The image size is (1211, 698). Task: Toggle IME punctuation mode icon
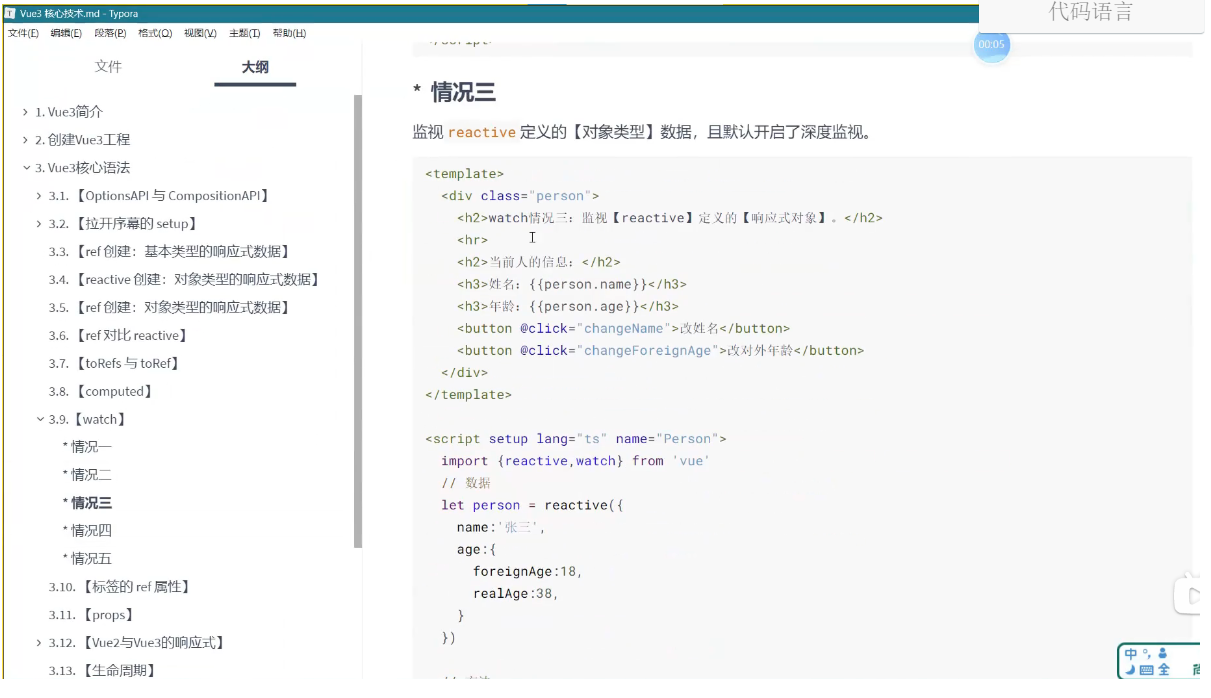[1146, 653]
